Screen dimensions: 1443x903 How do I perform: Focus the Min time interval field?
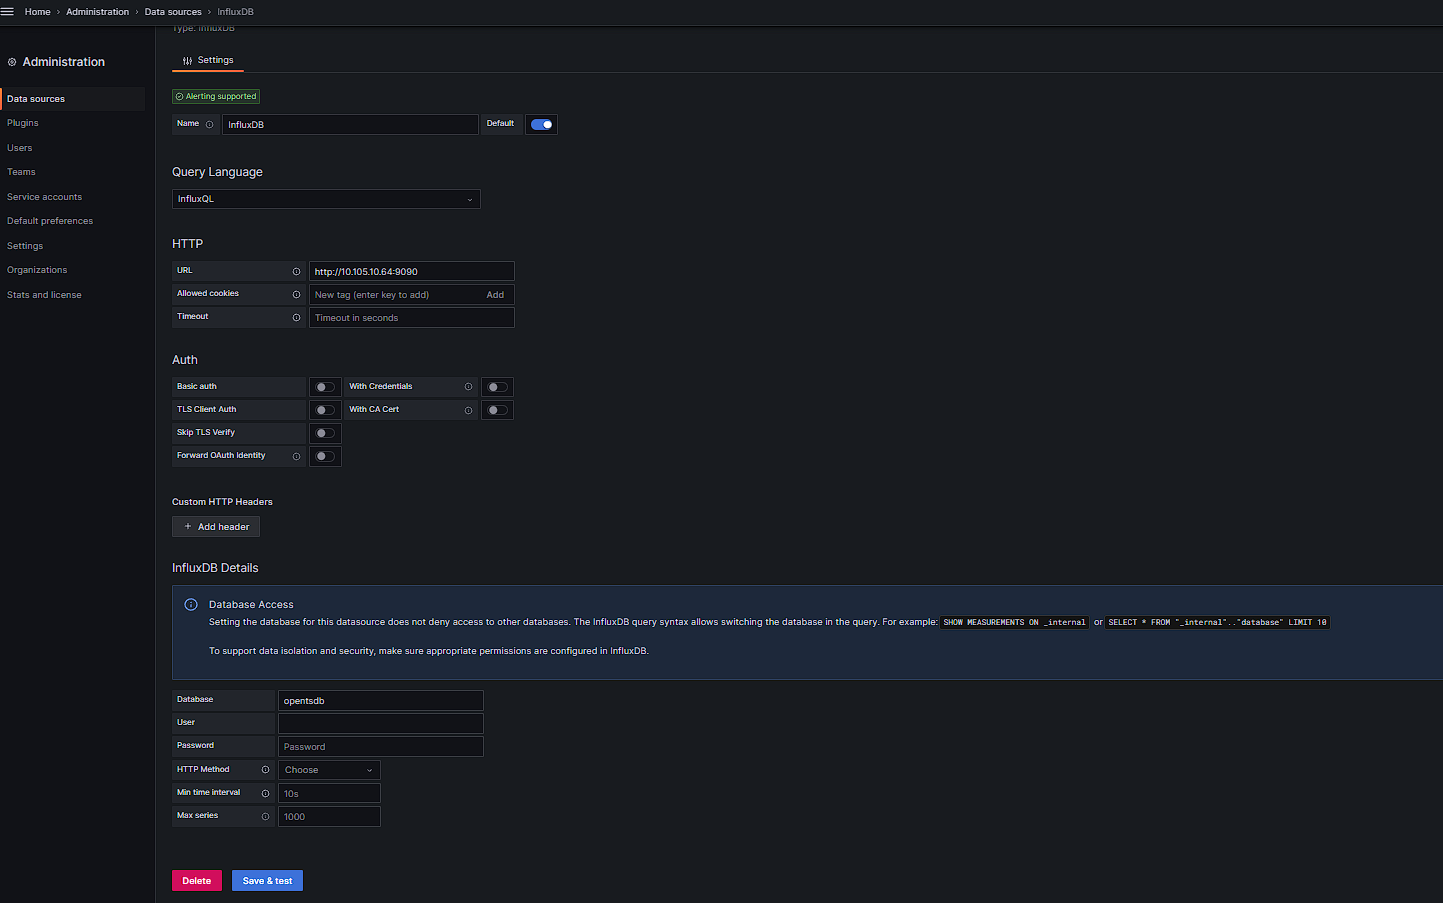click(x=329, y=794)
